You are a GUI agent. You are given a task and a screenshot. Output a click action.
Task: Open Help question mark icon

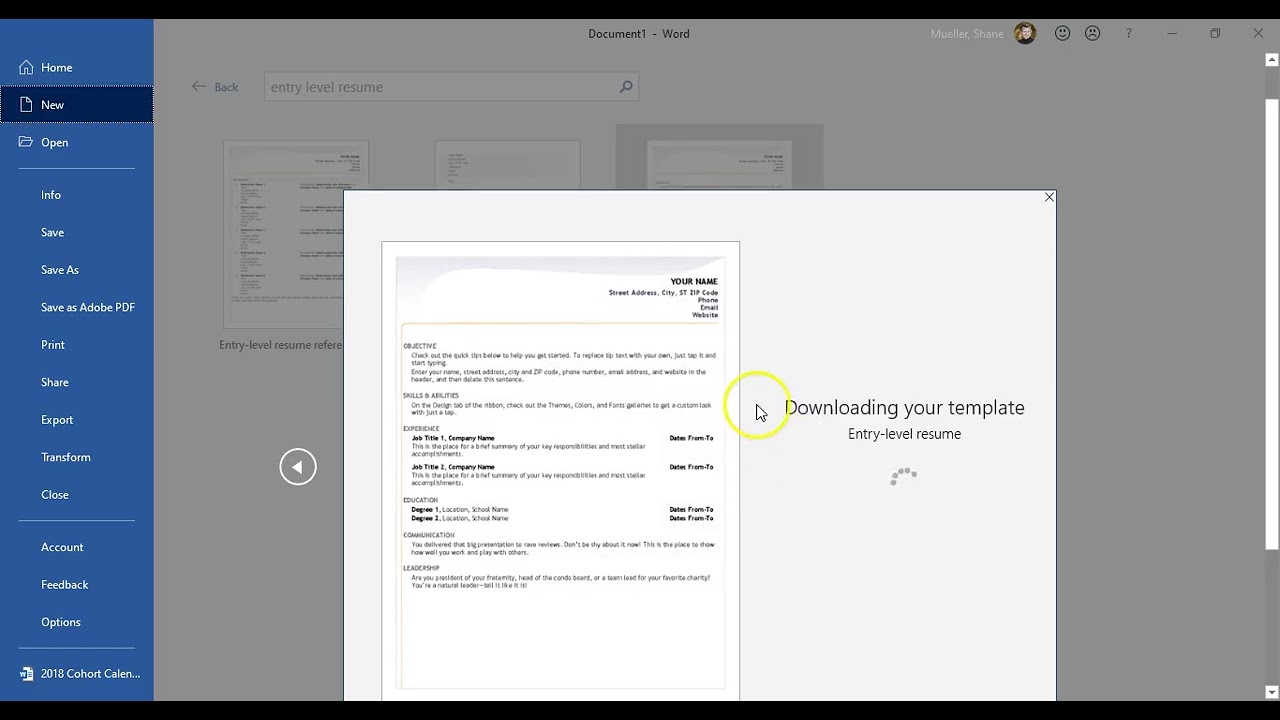click(x=1129, y=33)
